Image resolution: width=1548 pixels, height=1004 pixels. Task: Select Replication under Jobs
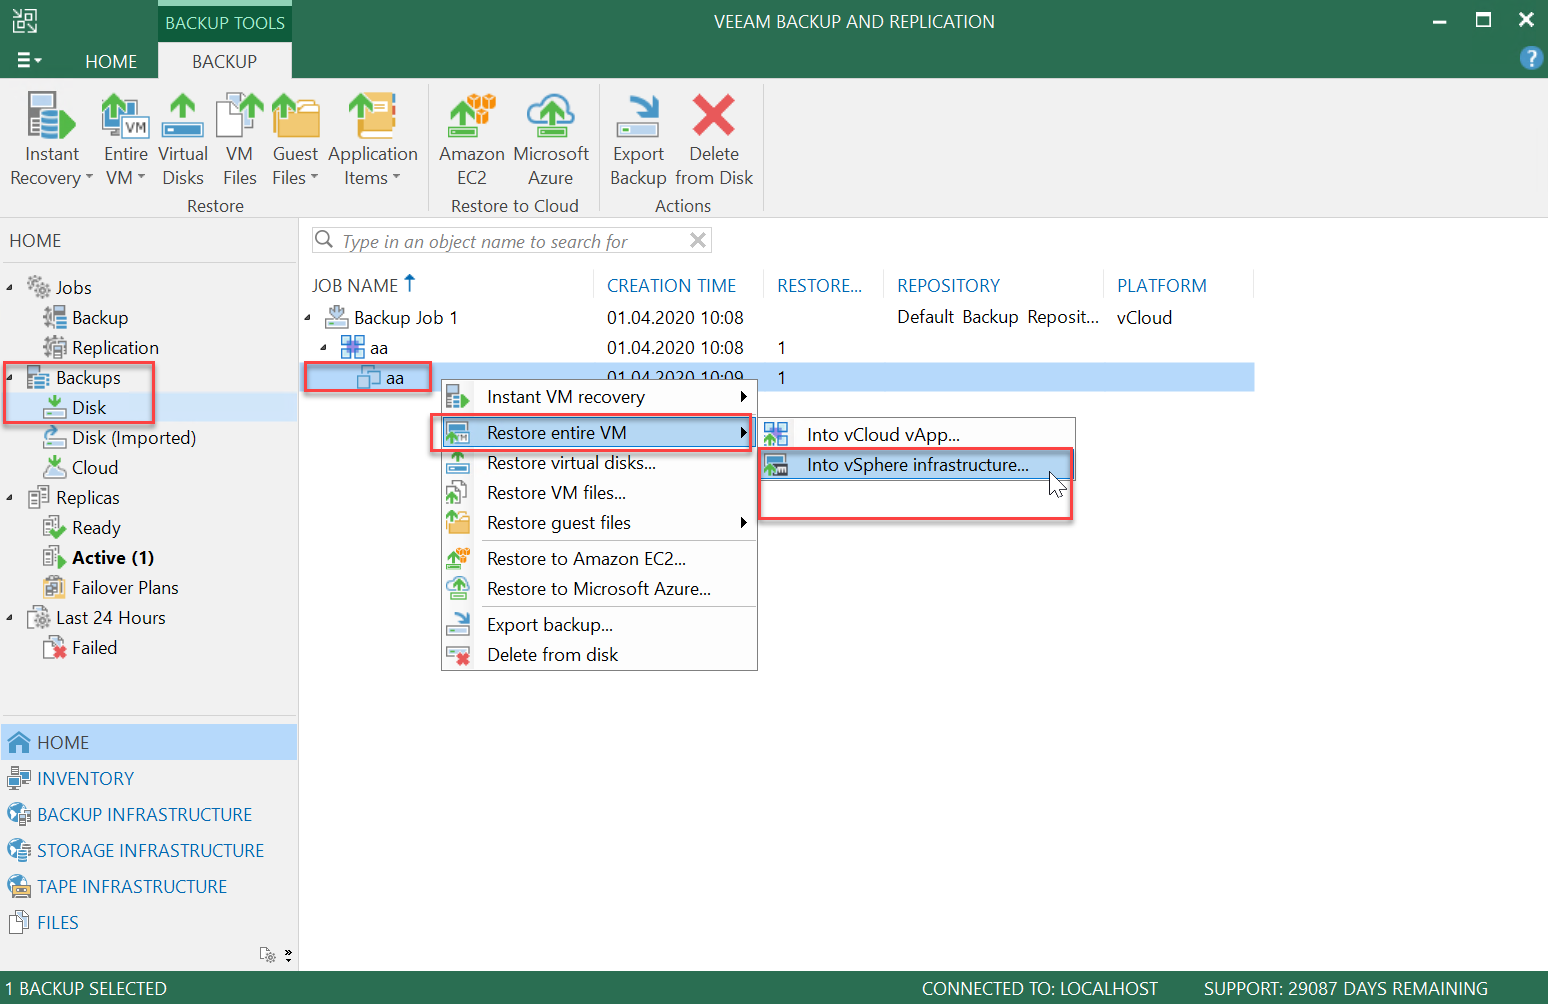point(101,348)
